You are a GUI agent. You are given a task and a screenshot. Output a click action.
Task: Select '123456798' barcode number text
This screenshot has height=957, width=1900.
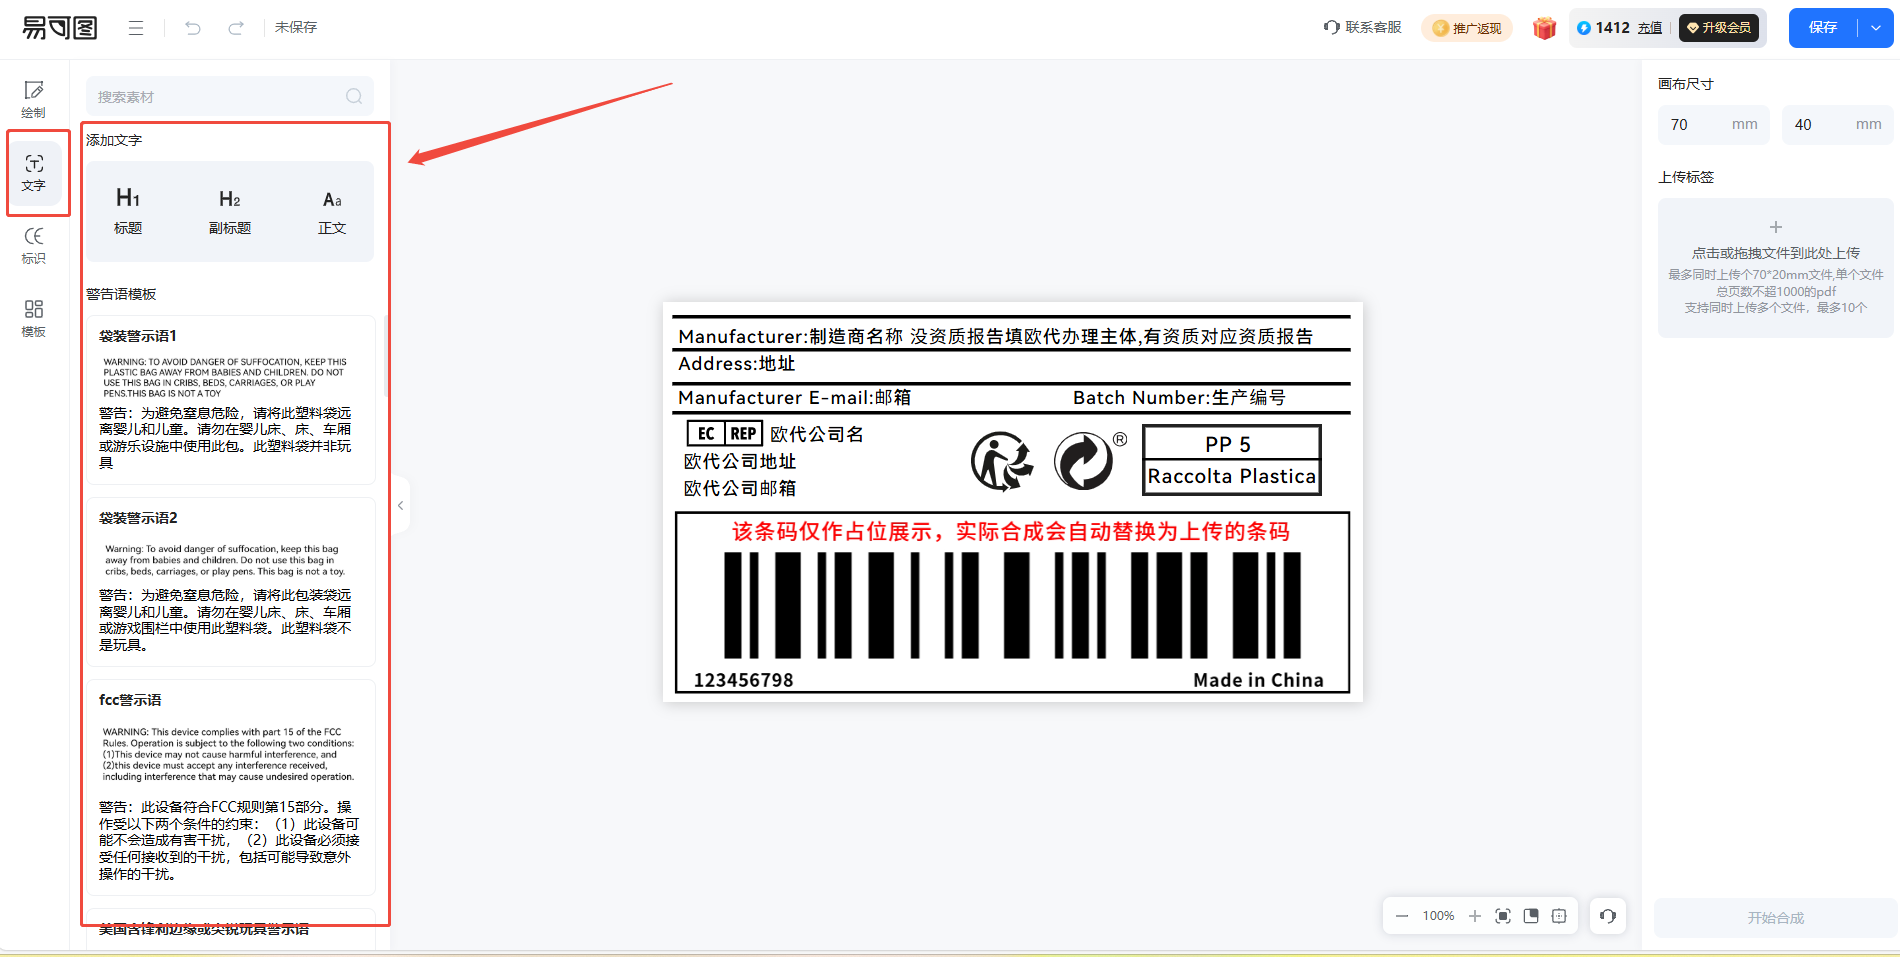tap(743, 680)
